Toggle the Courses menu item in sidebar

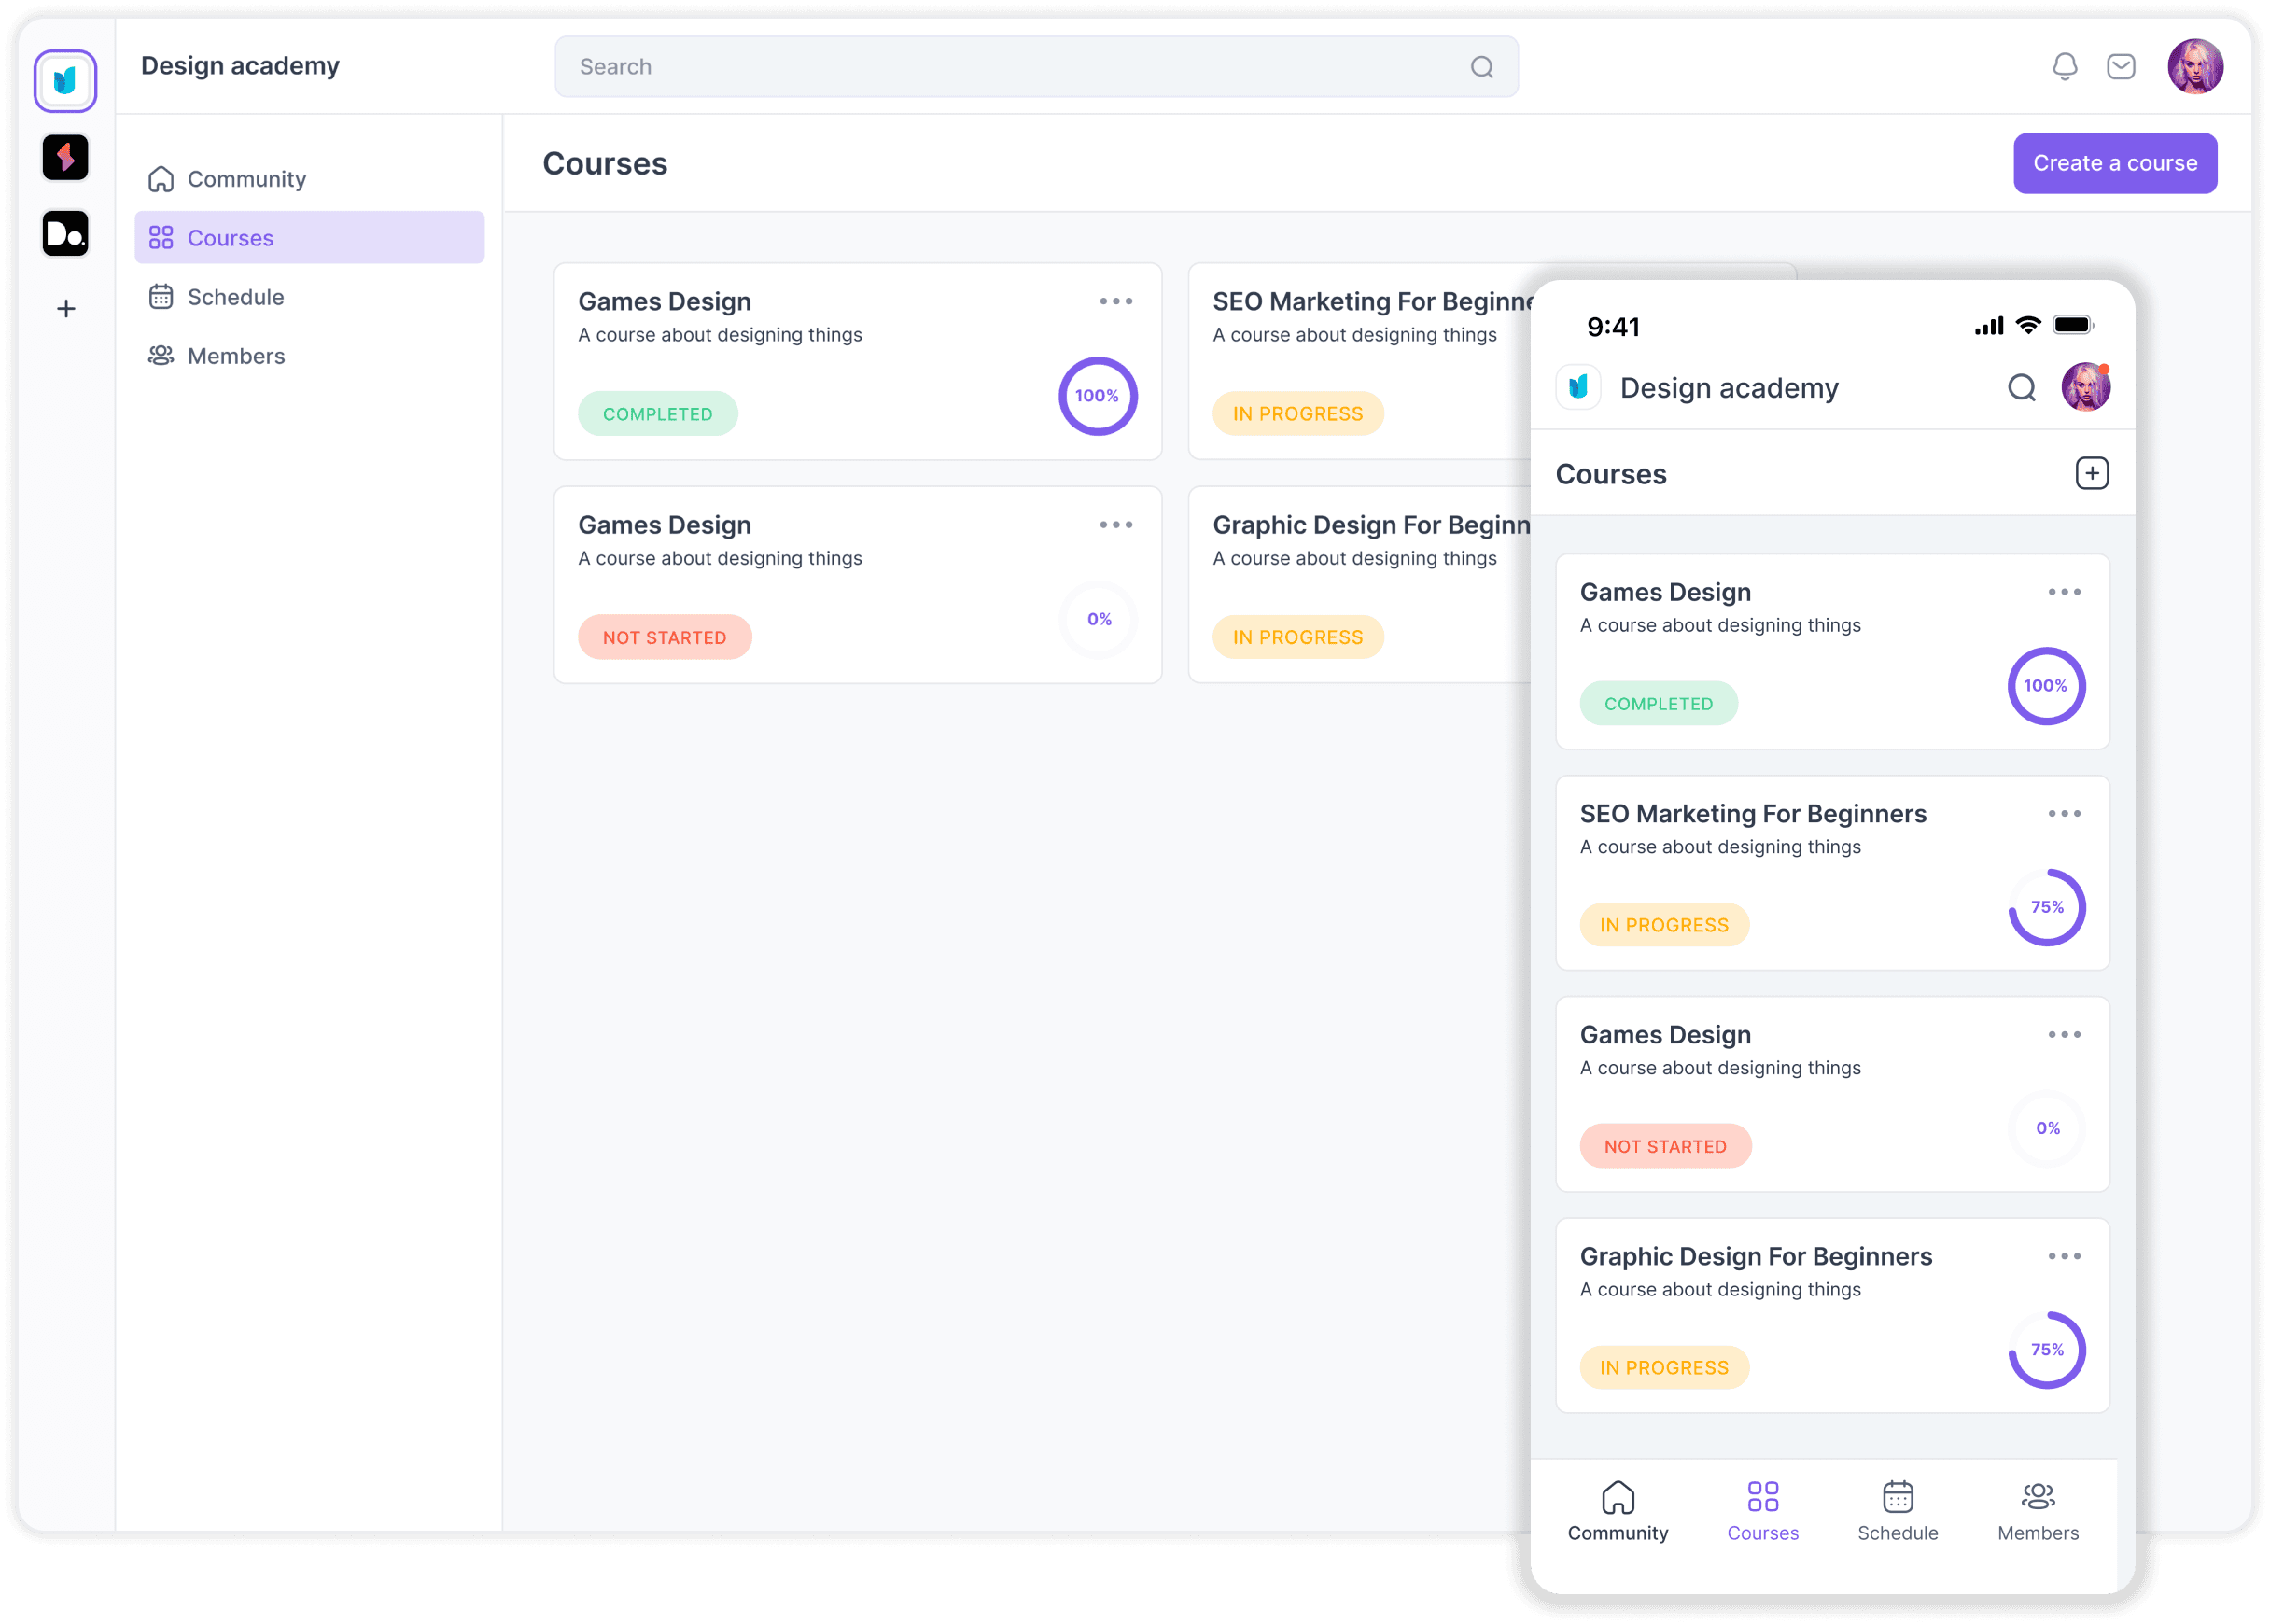(x=307, y=237)
